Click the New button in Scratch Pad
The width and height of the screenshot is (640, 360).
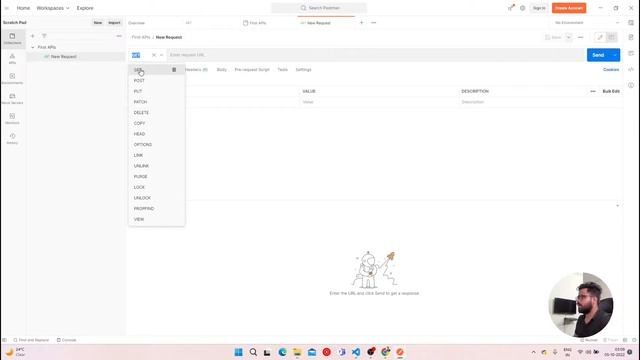tap(98, 23)
